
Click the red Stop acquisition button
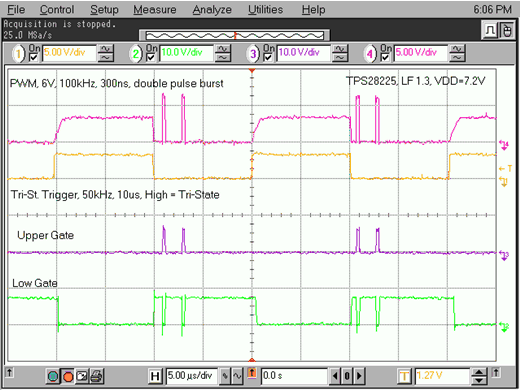(68, 376)
